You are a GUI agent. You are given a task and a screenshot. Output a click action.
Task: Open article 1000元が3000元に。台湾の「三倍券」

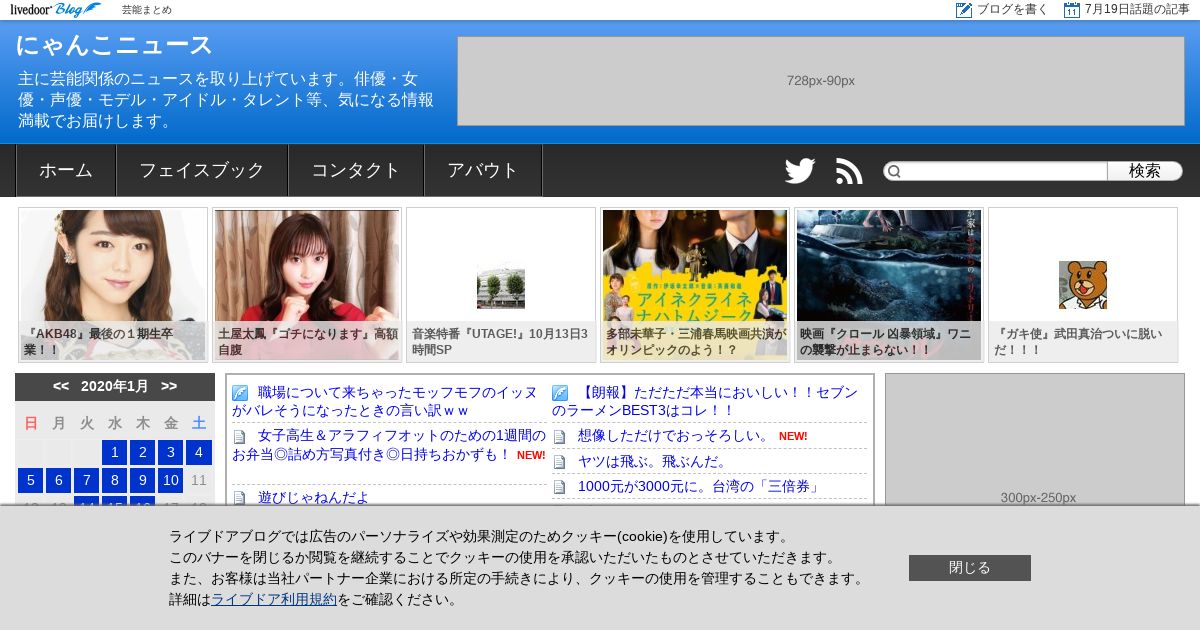[x=699, y=488]
